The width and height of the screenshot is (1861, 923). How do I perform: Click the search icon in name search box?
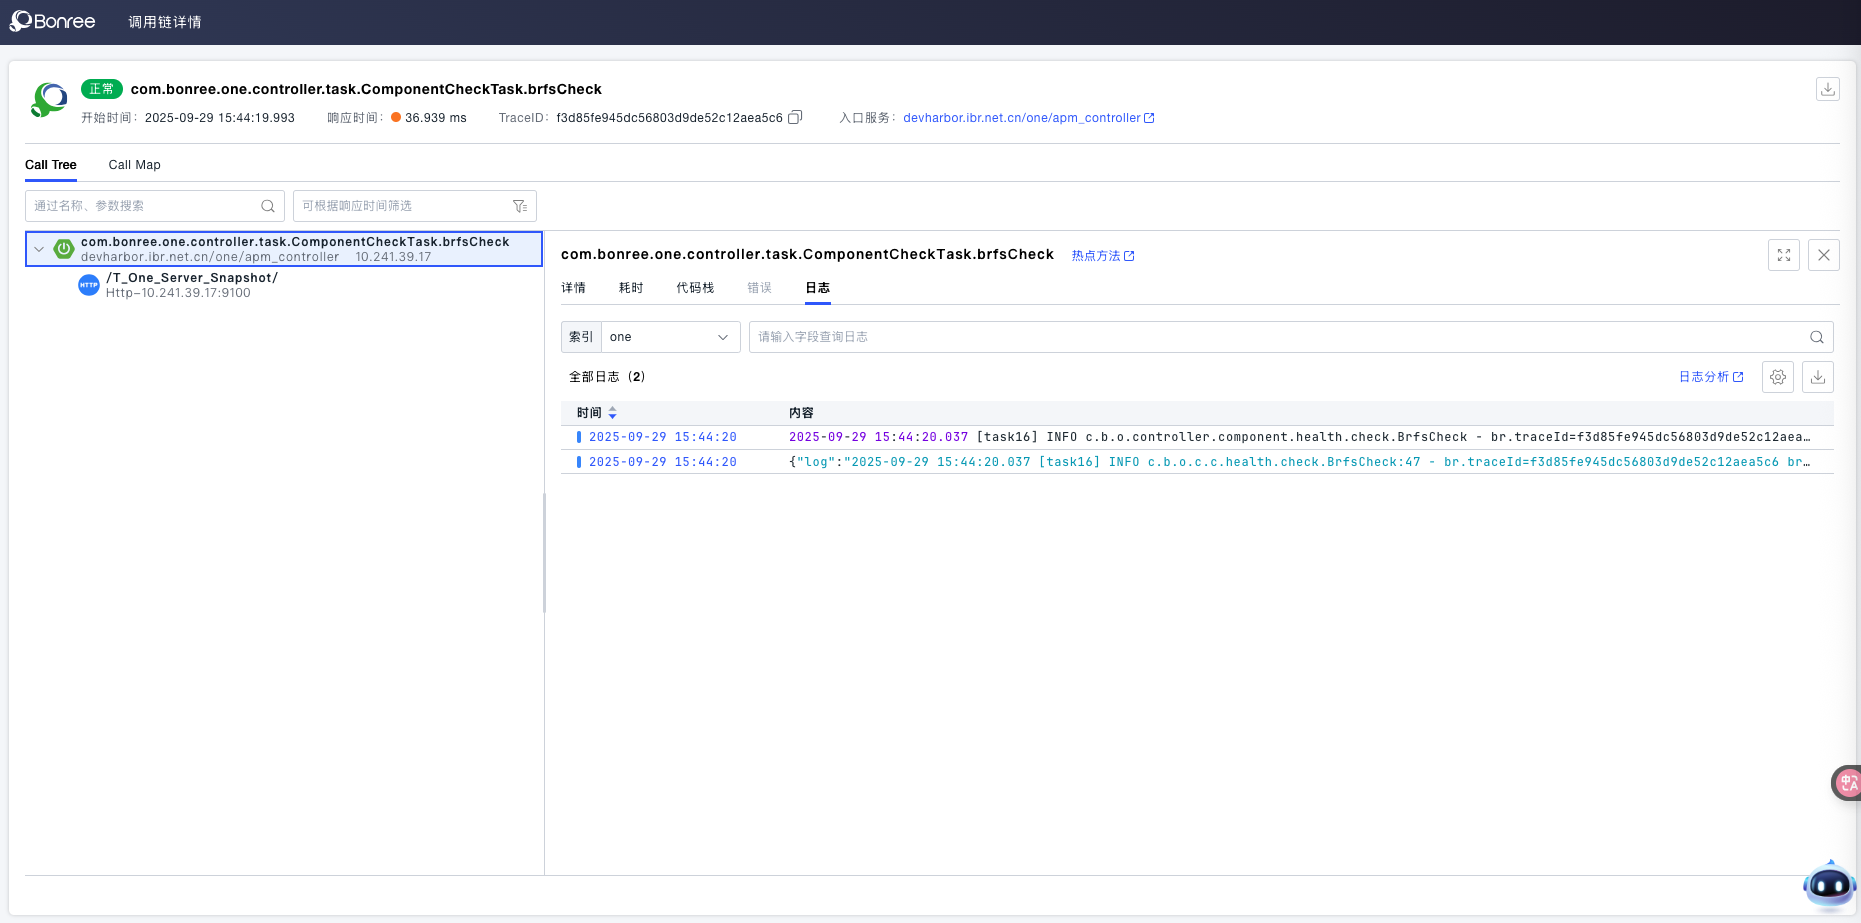click(267, 206)
